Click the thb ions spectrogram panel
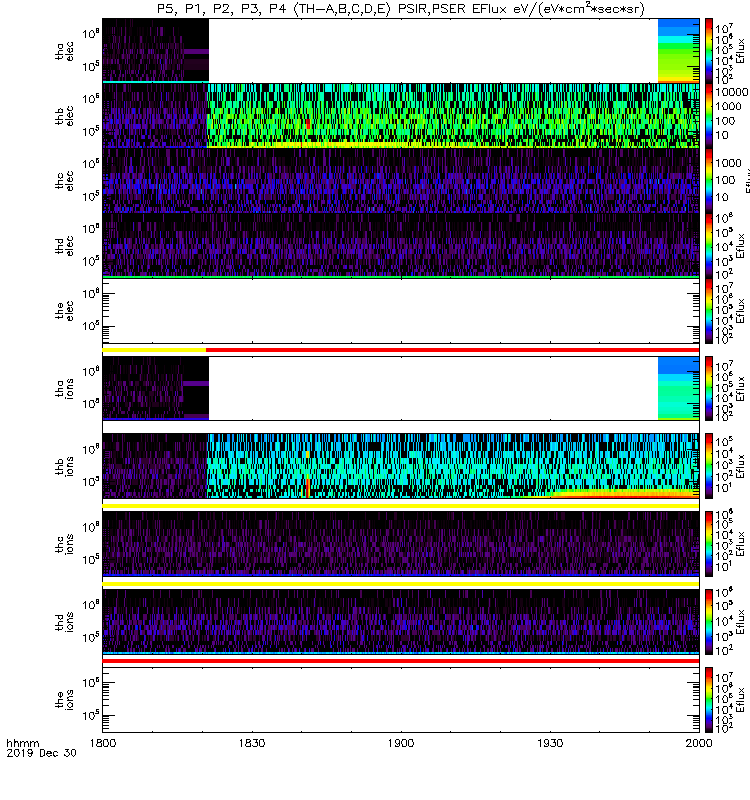Image resolution: width=750 pixels, height=800 pixels. [401, 466]
